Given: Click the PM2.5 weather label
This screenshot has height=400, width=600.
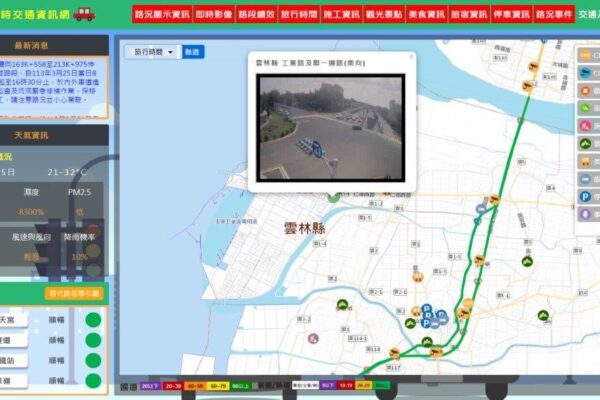Looking at the screenshot, I should click(x=79, y=192).
